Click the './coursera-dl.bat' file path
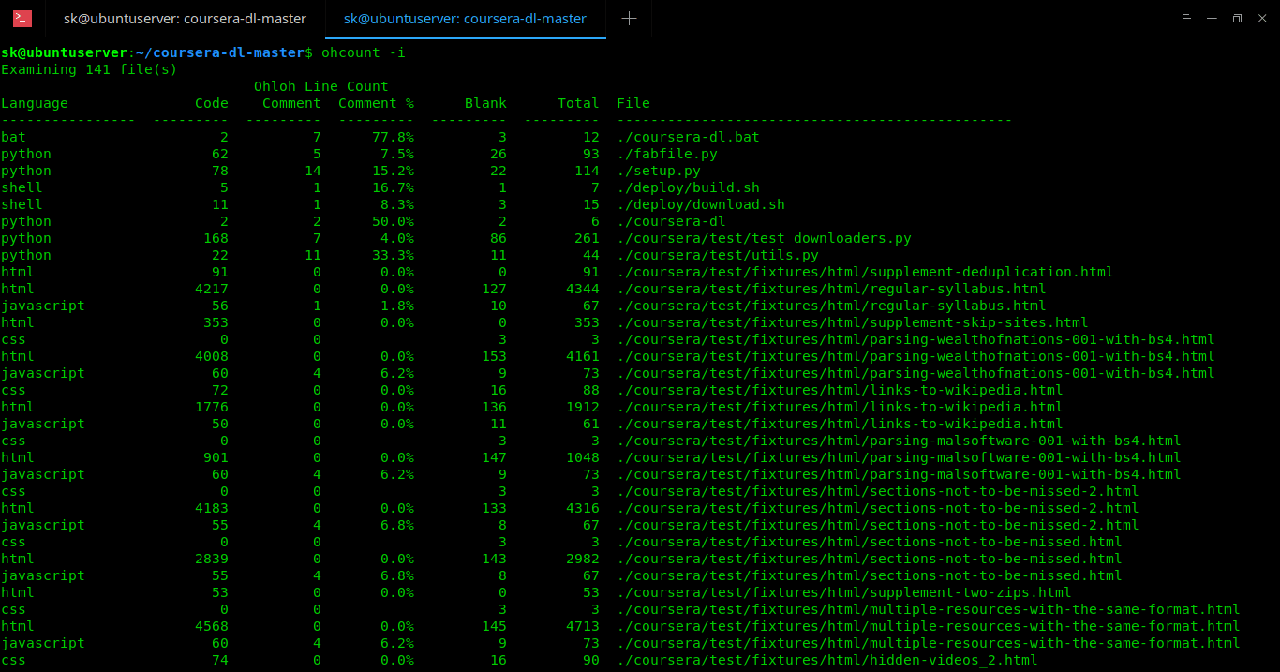Image resolution: width=1280 pixels, height=672 pixels. click(688, 137)
